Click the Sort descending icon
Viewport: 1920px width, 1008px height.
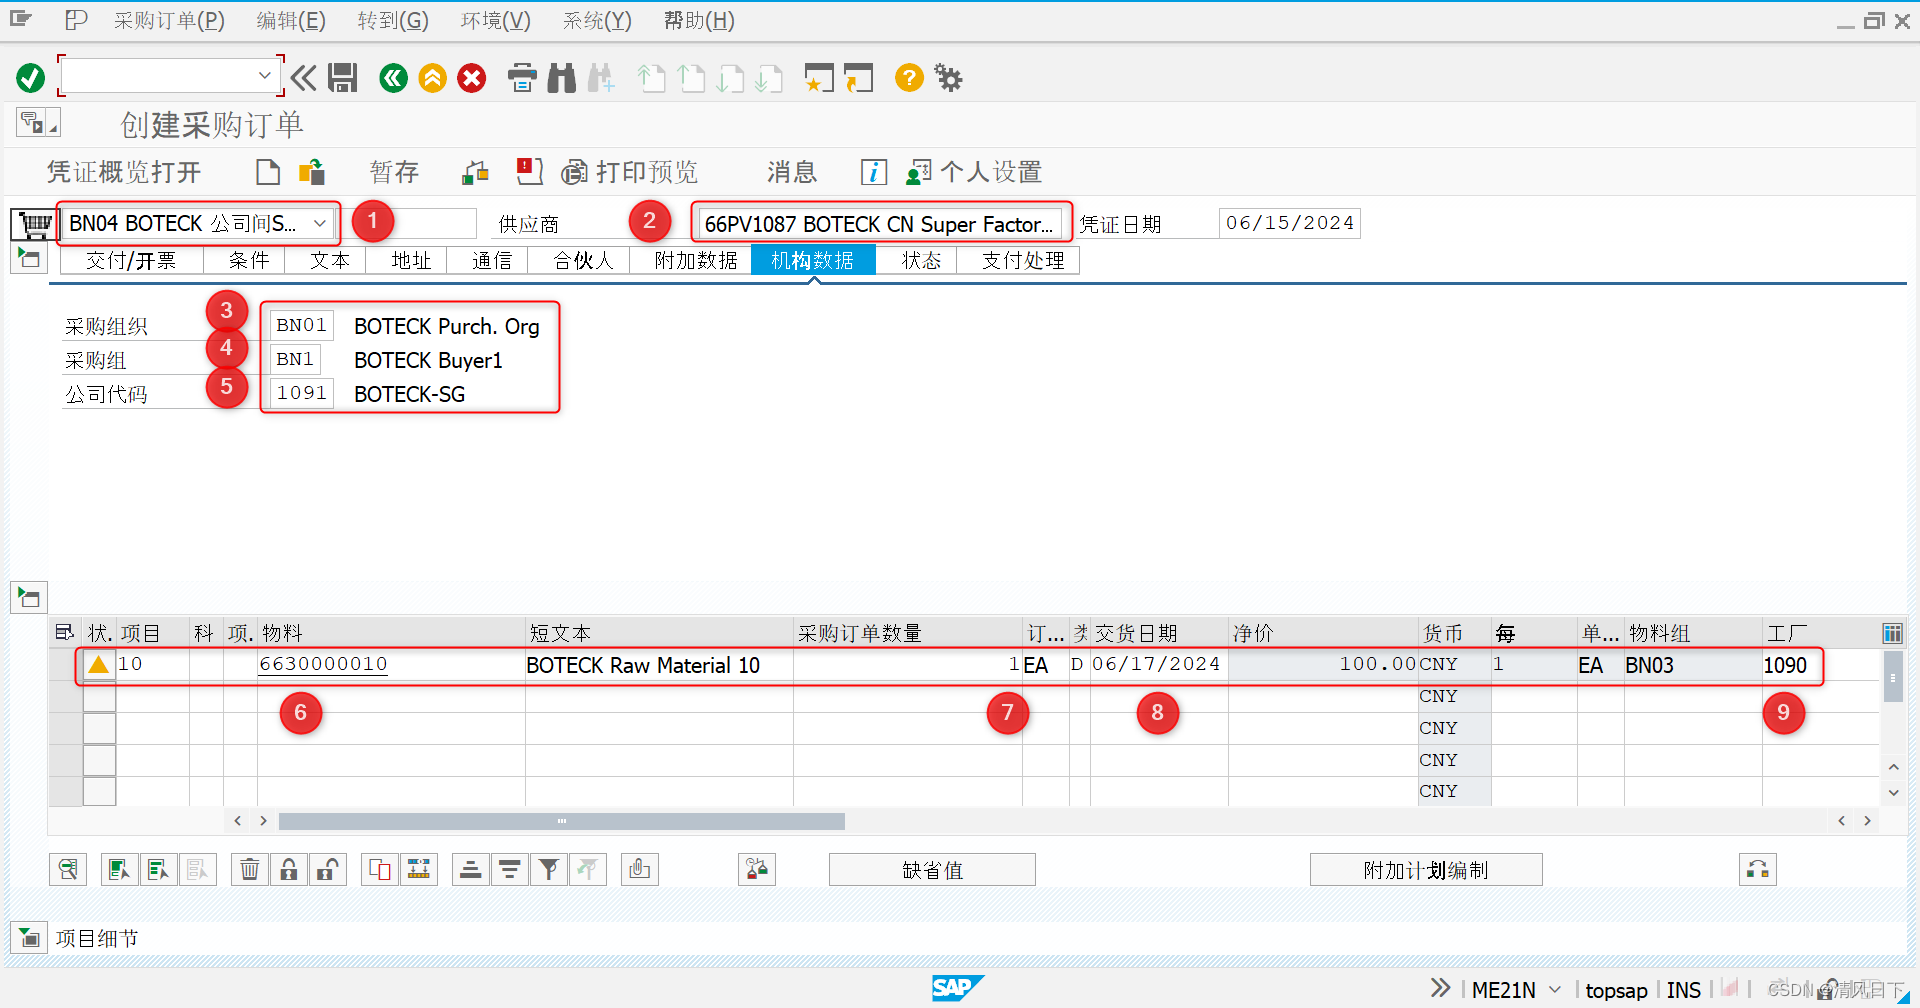(509, 870)
